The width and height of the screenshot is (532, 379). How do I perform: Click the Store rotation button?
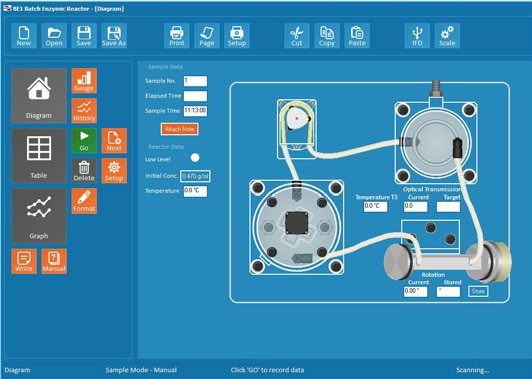click(x=478, y=291)
